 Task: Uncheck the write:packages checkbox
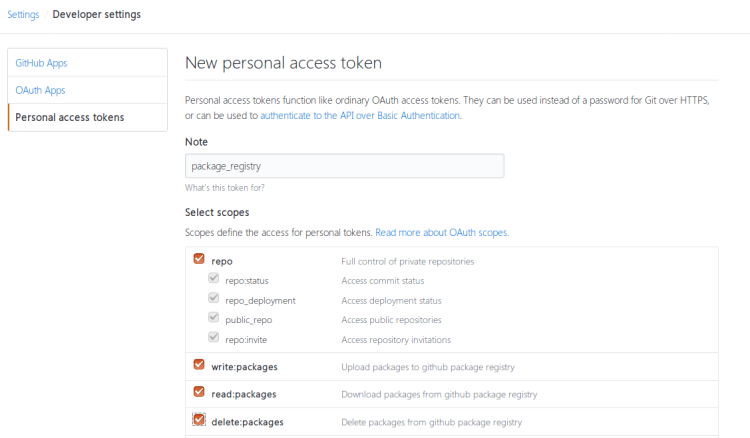click(x=199, y=365)
